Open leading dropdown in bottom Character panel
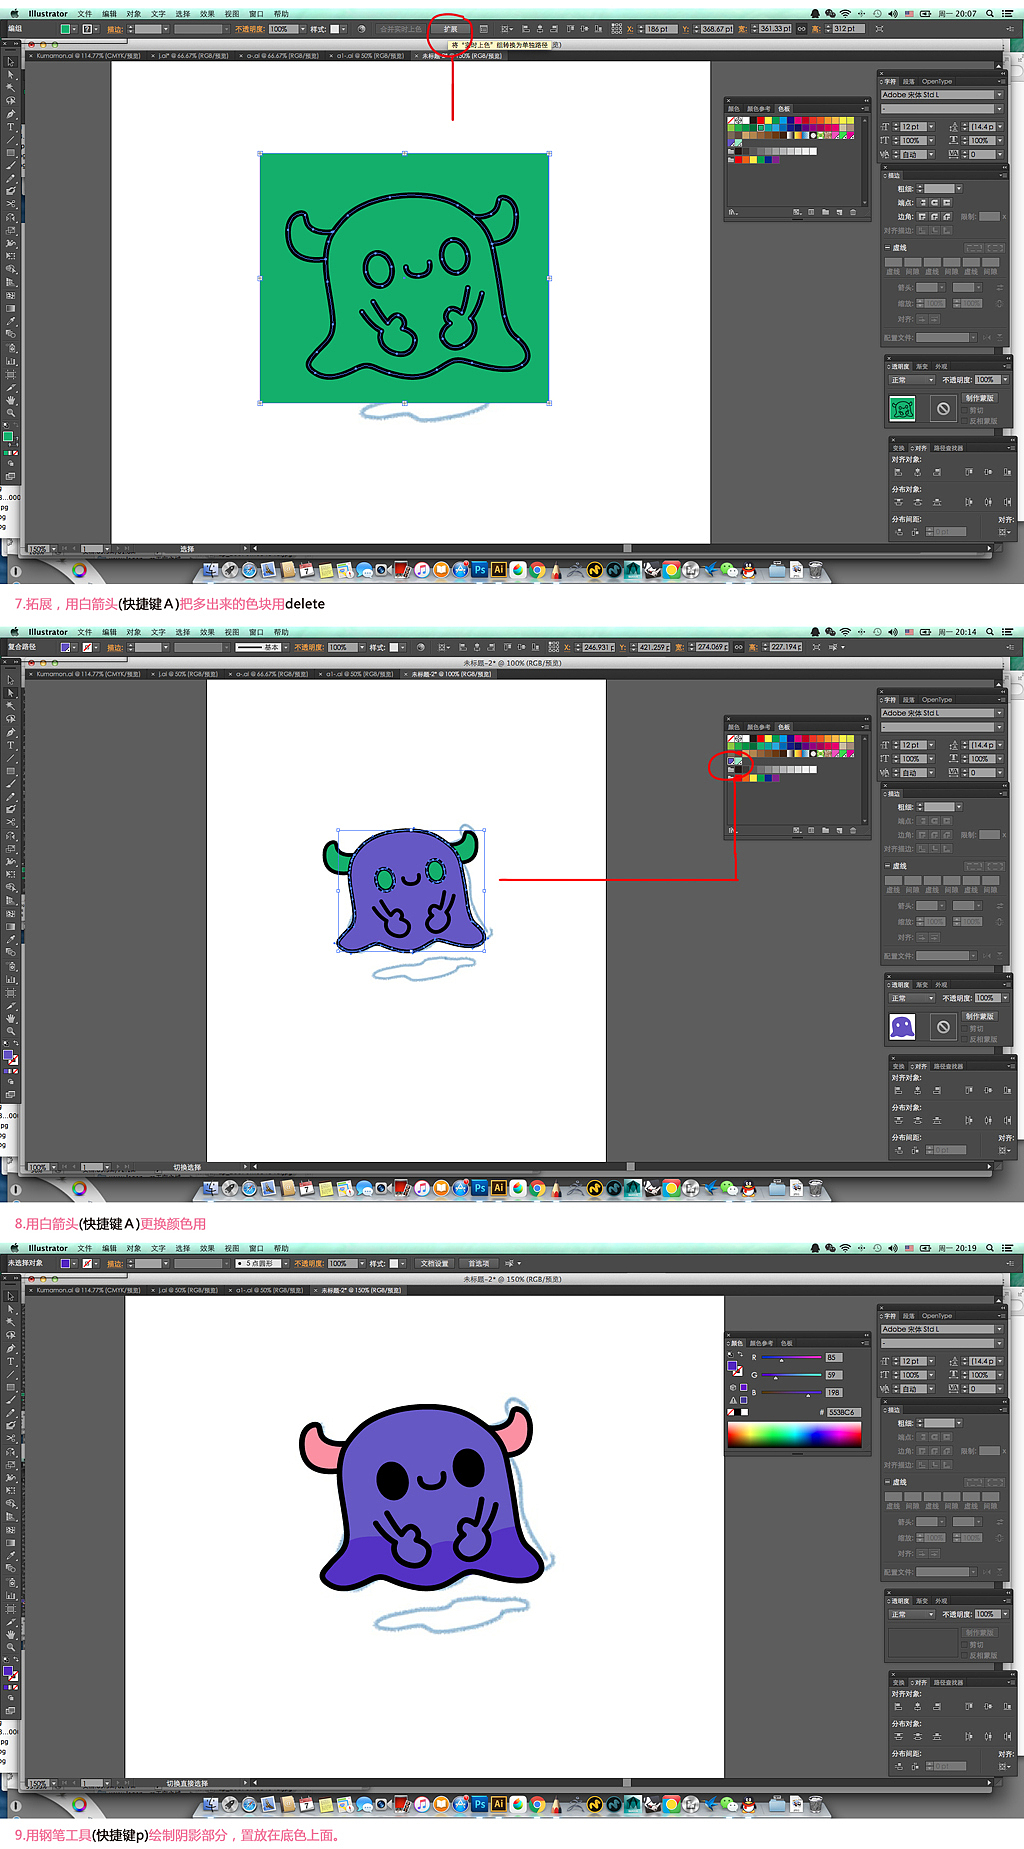The image size is (1024, 1849). click(x=999, y=1361)
